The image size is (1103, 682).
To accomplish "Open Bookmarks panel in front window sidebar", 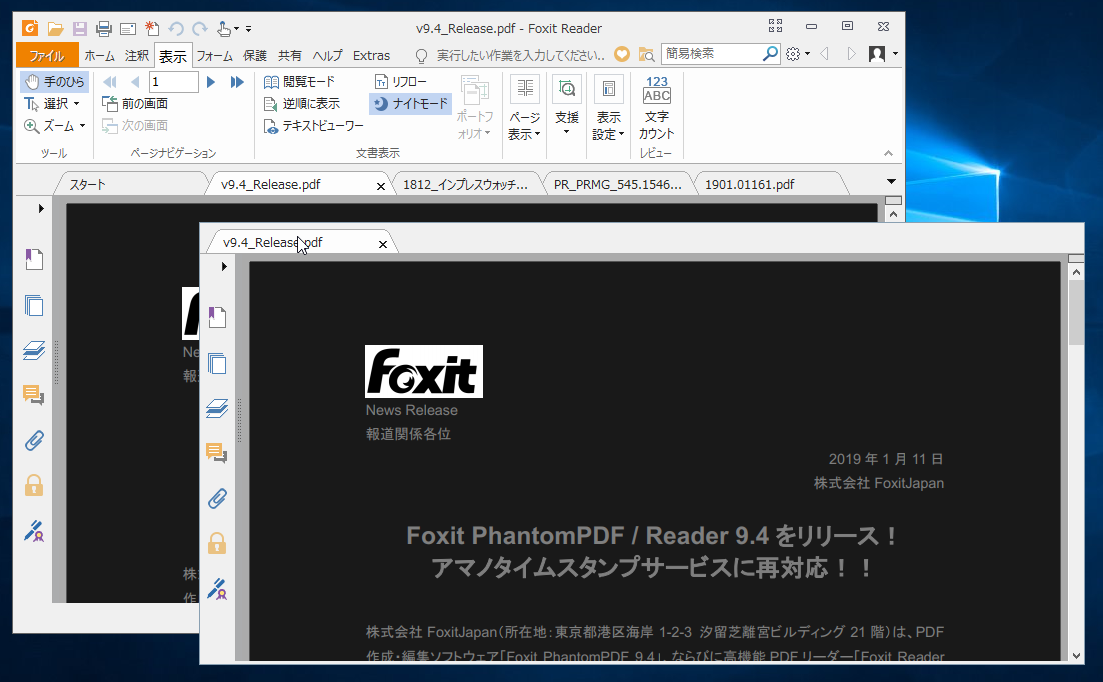I will [x=217, y=317].
